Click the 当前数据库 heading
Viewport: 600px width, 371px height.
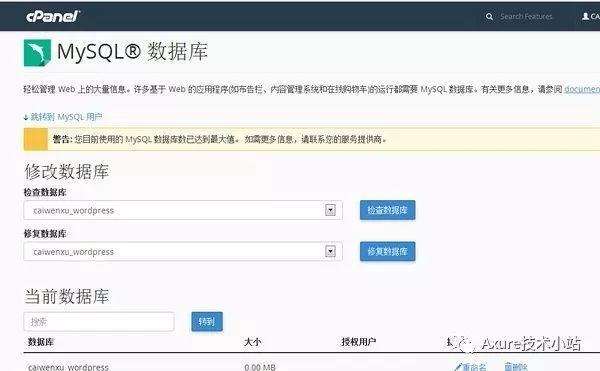click(67, 296)
